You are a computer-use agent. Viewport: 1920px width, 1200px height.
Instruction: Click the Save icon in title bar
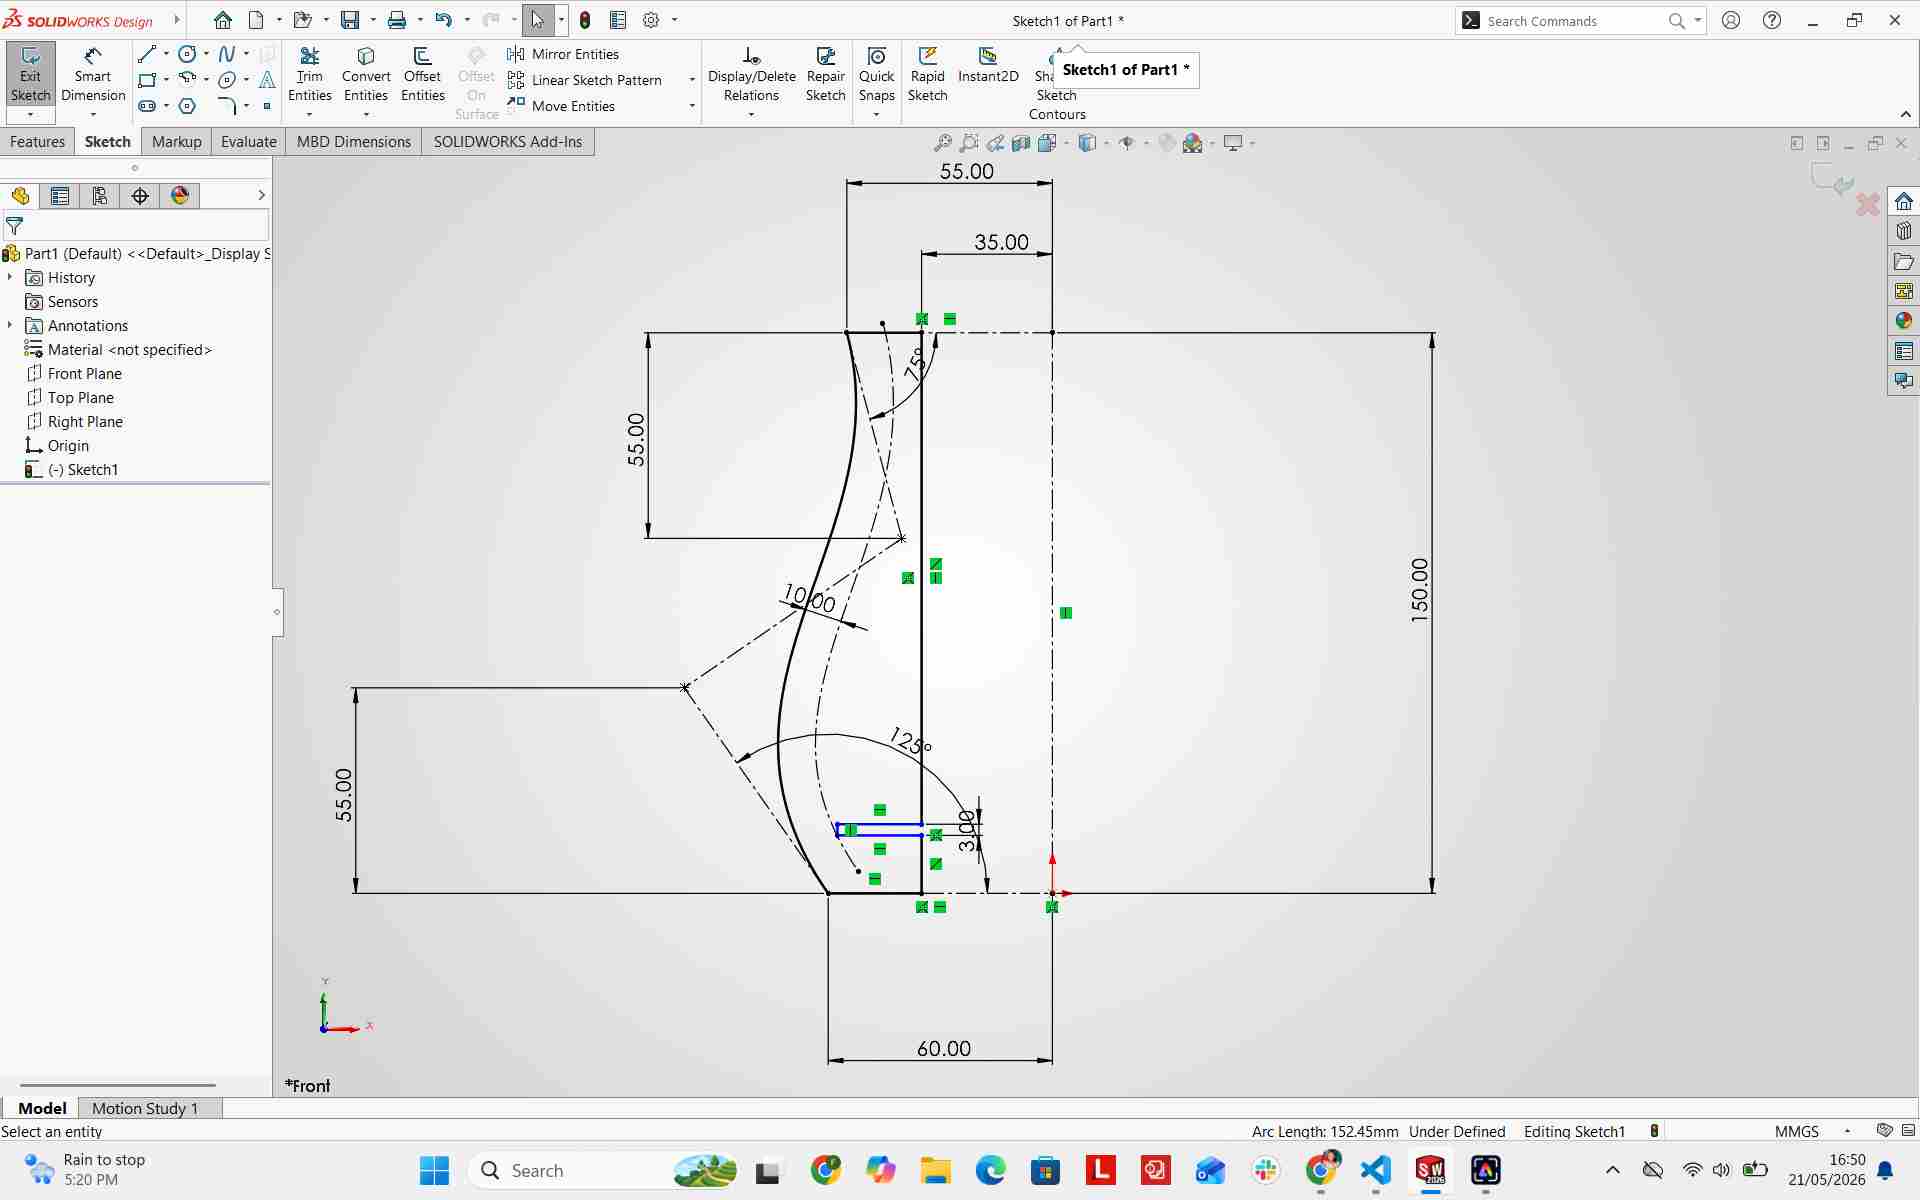point(350,20)
